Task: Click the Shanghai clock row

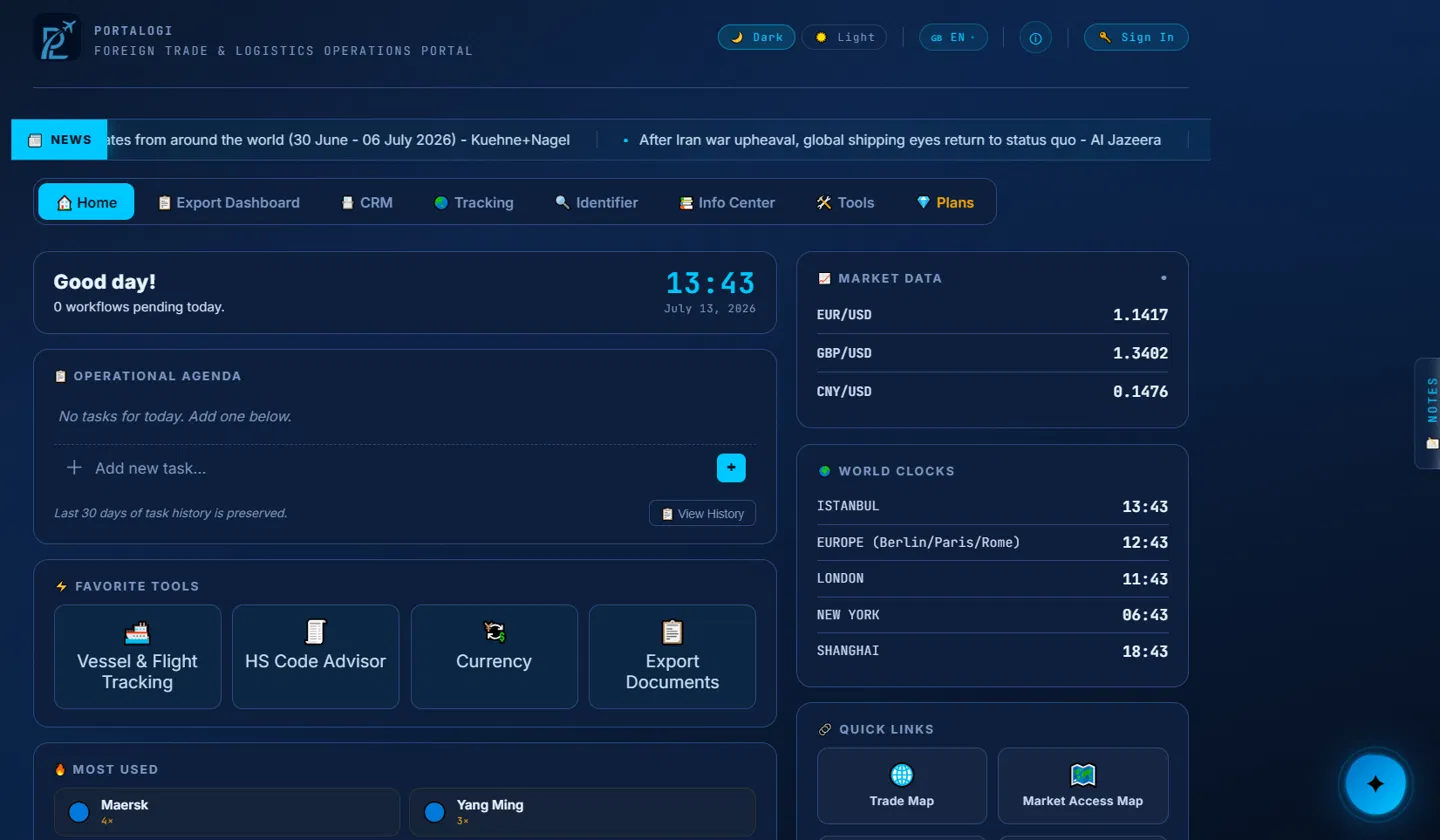Action: coord(992,651)
